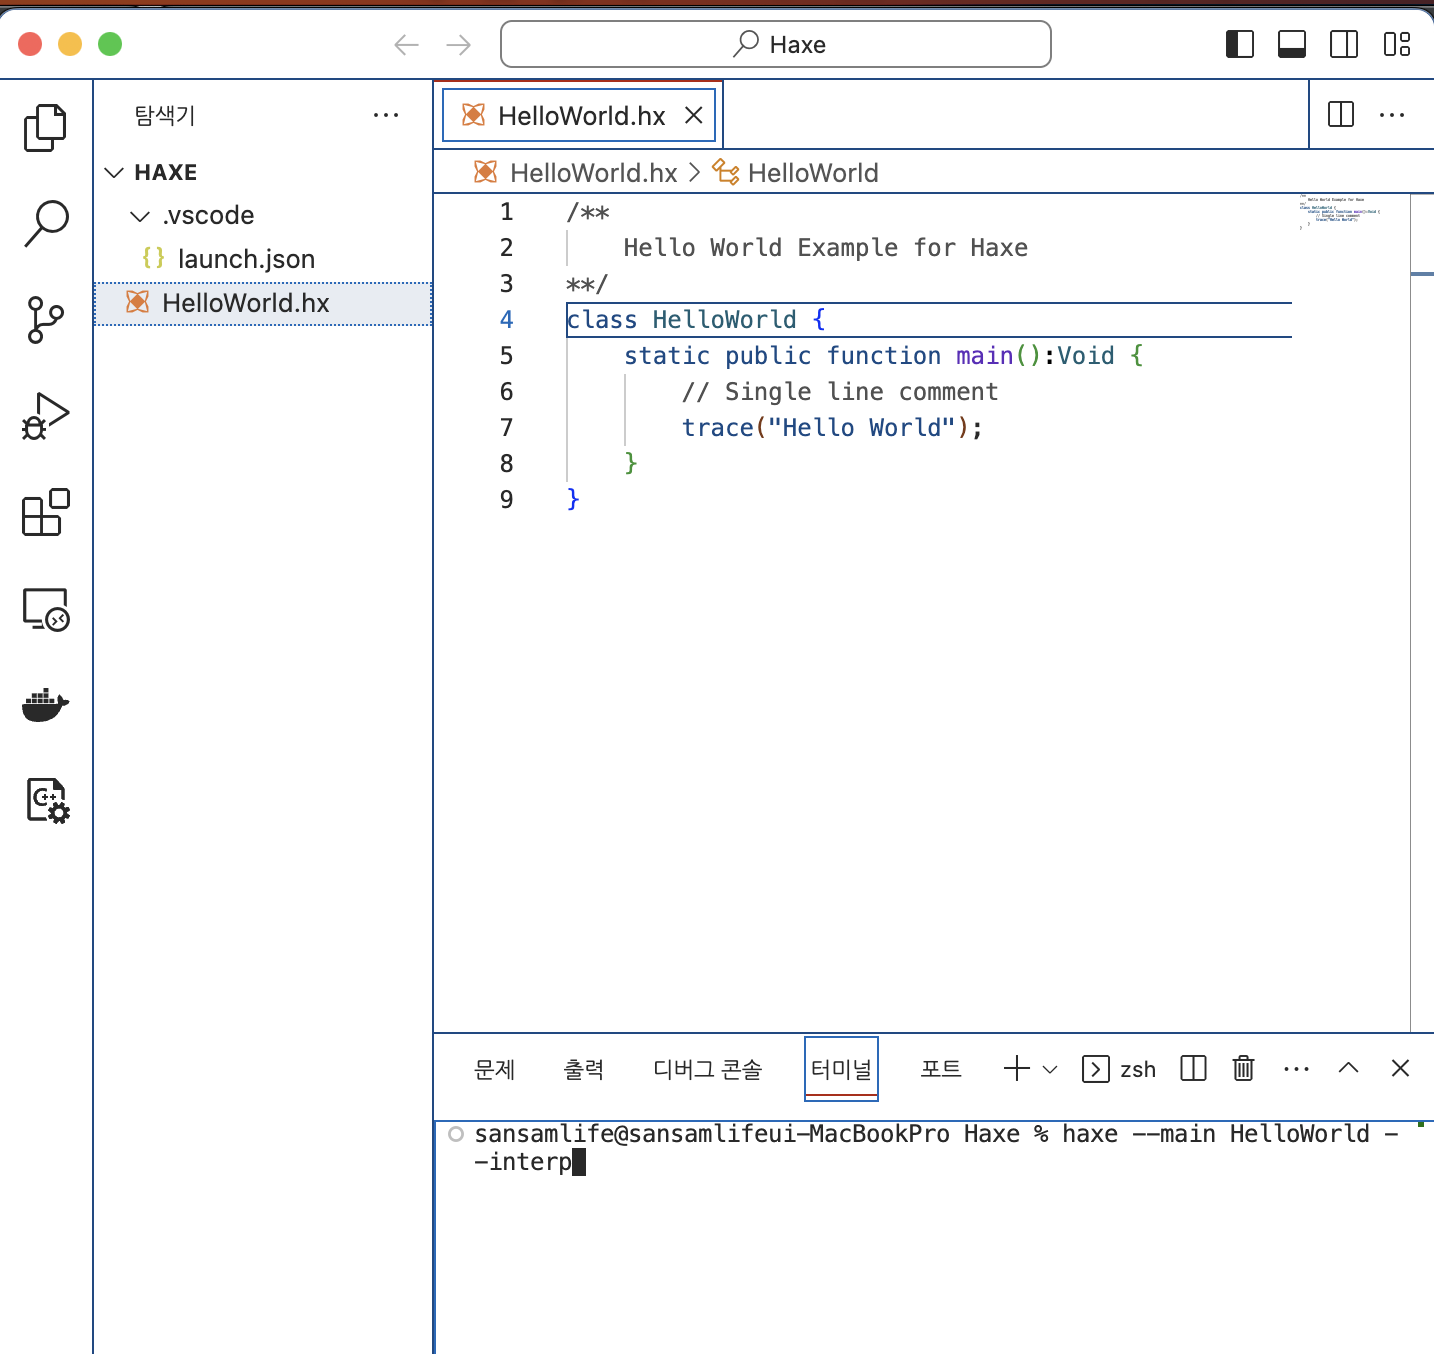Switch to the 디버그 콘솔 panel tab
Viewport: 1434px width, 1354px height.
pos(708,1069)
